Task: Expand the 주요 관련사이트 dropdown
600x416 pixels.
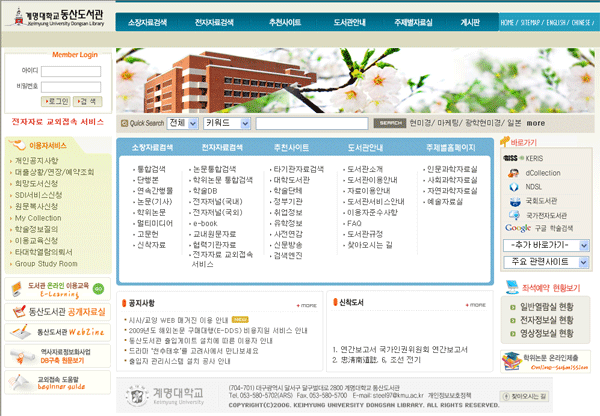Action: (x=546, y=262)
